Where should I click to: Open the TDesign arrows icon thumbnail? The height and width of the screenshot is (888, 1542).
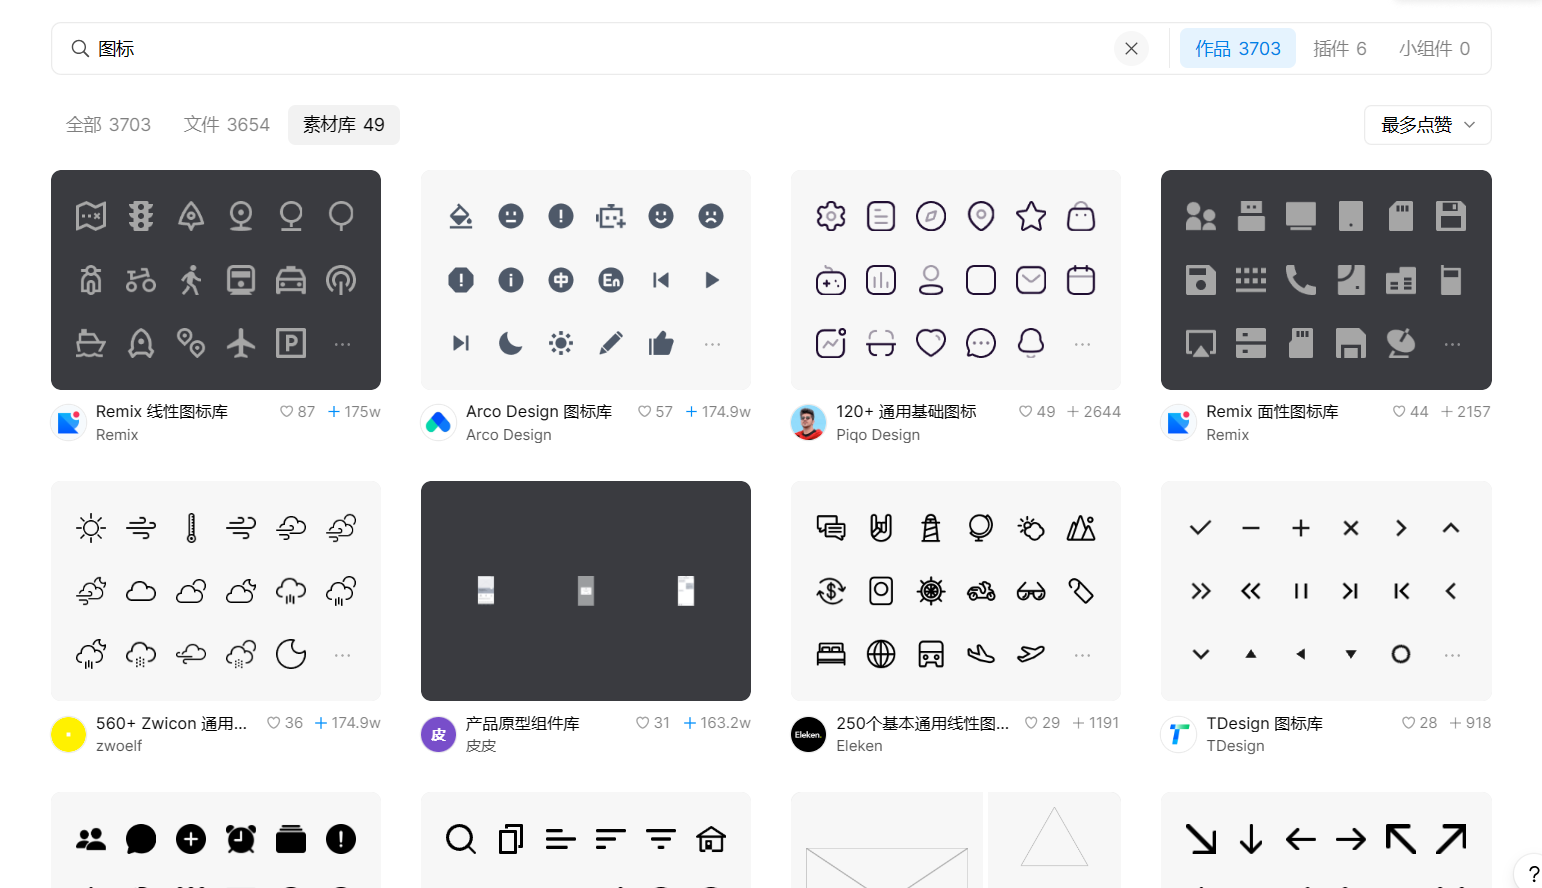tap(1326, 591)
